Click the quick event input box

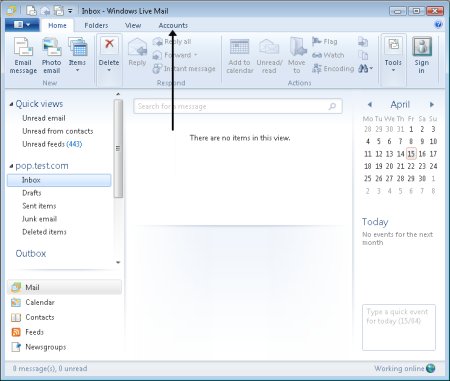click(399, 327)
